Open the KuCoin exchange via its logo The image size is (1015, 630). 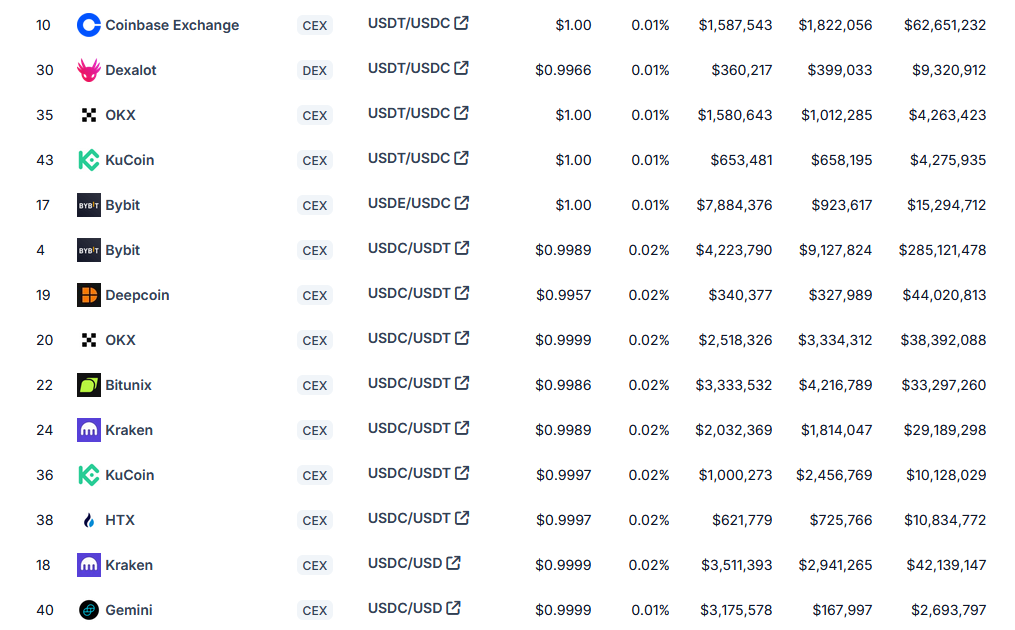pyautogui.click(x=88, y=160)
